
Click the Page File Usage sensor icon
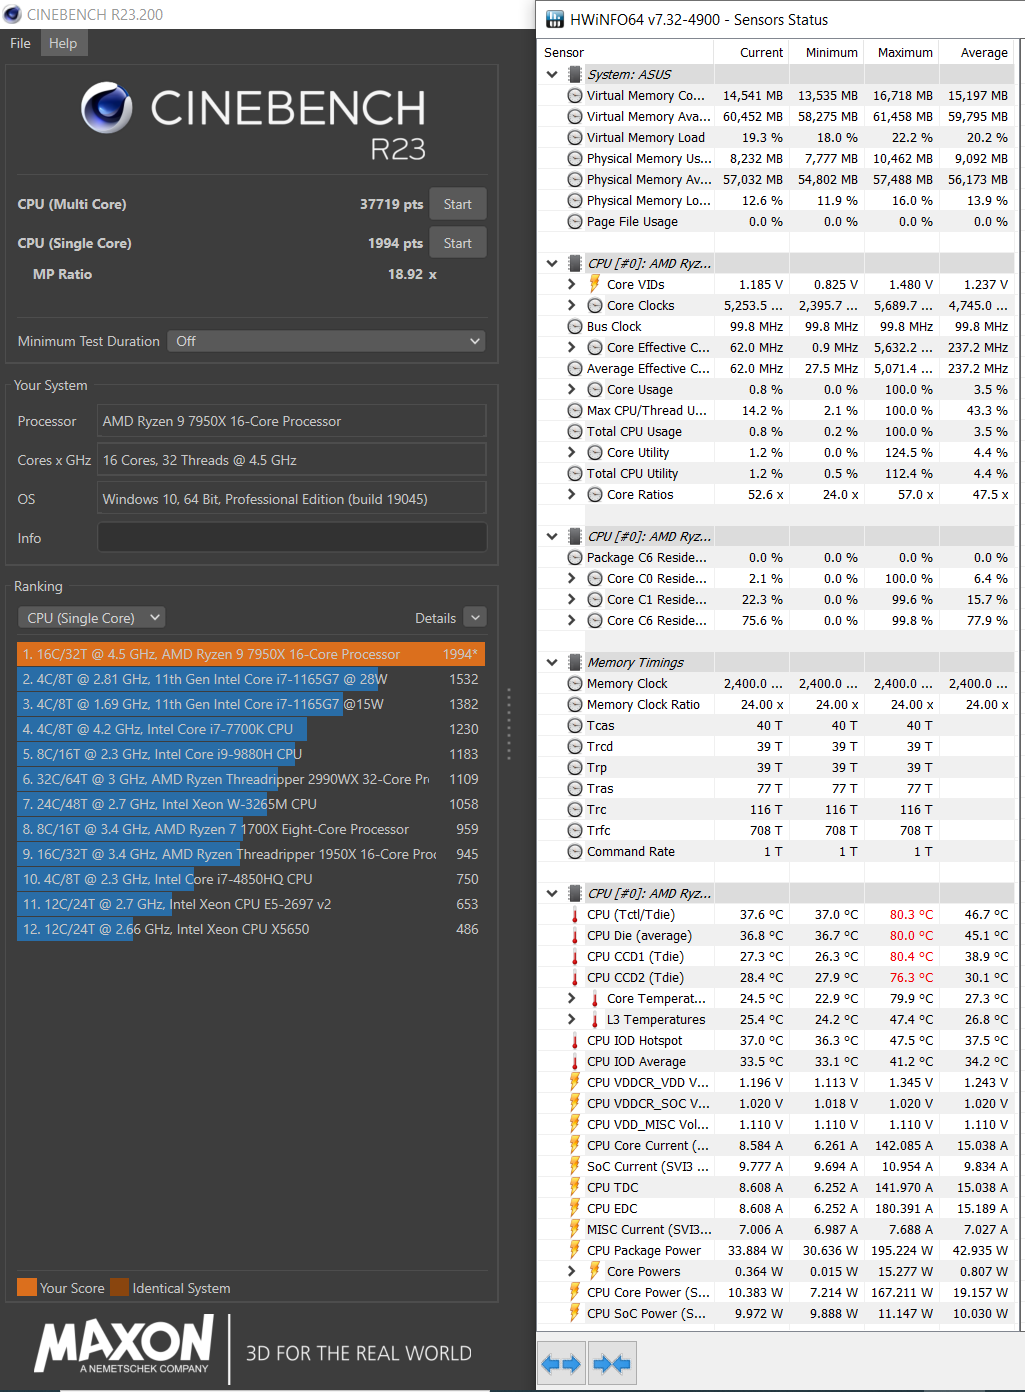575,221
